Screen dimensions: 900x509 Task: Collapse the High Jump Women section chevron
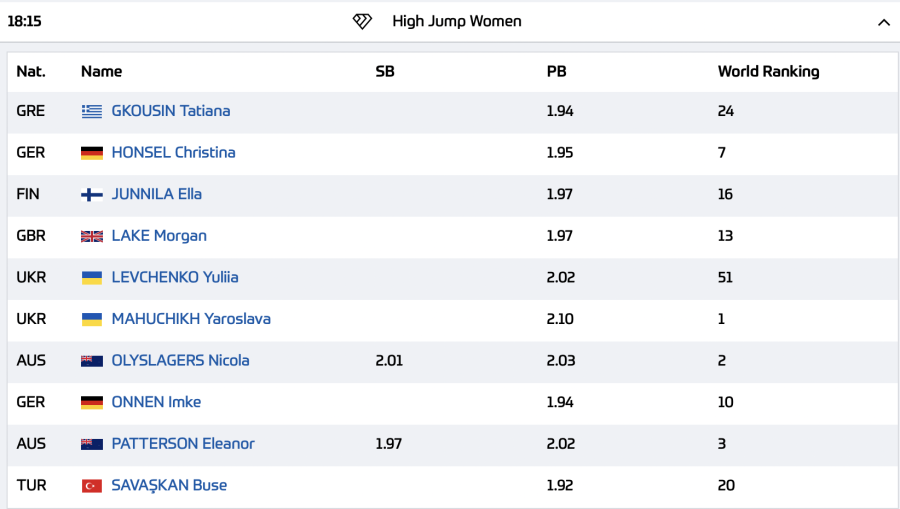[883, 22]
